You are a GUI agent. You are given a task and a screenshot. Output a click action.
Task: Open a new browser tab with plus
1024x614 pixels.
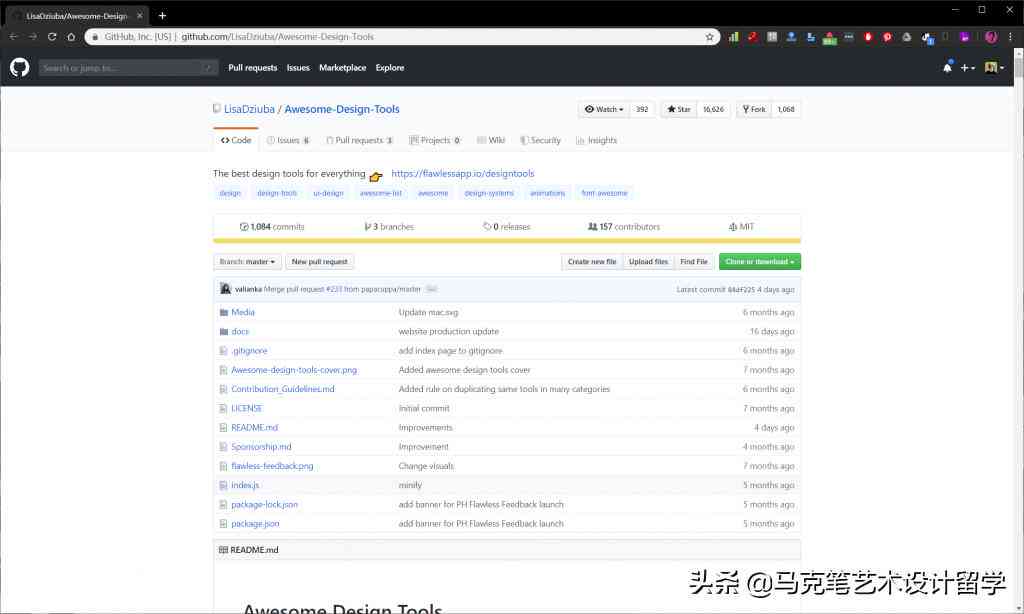[x=162, y=15]
